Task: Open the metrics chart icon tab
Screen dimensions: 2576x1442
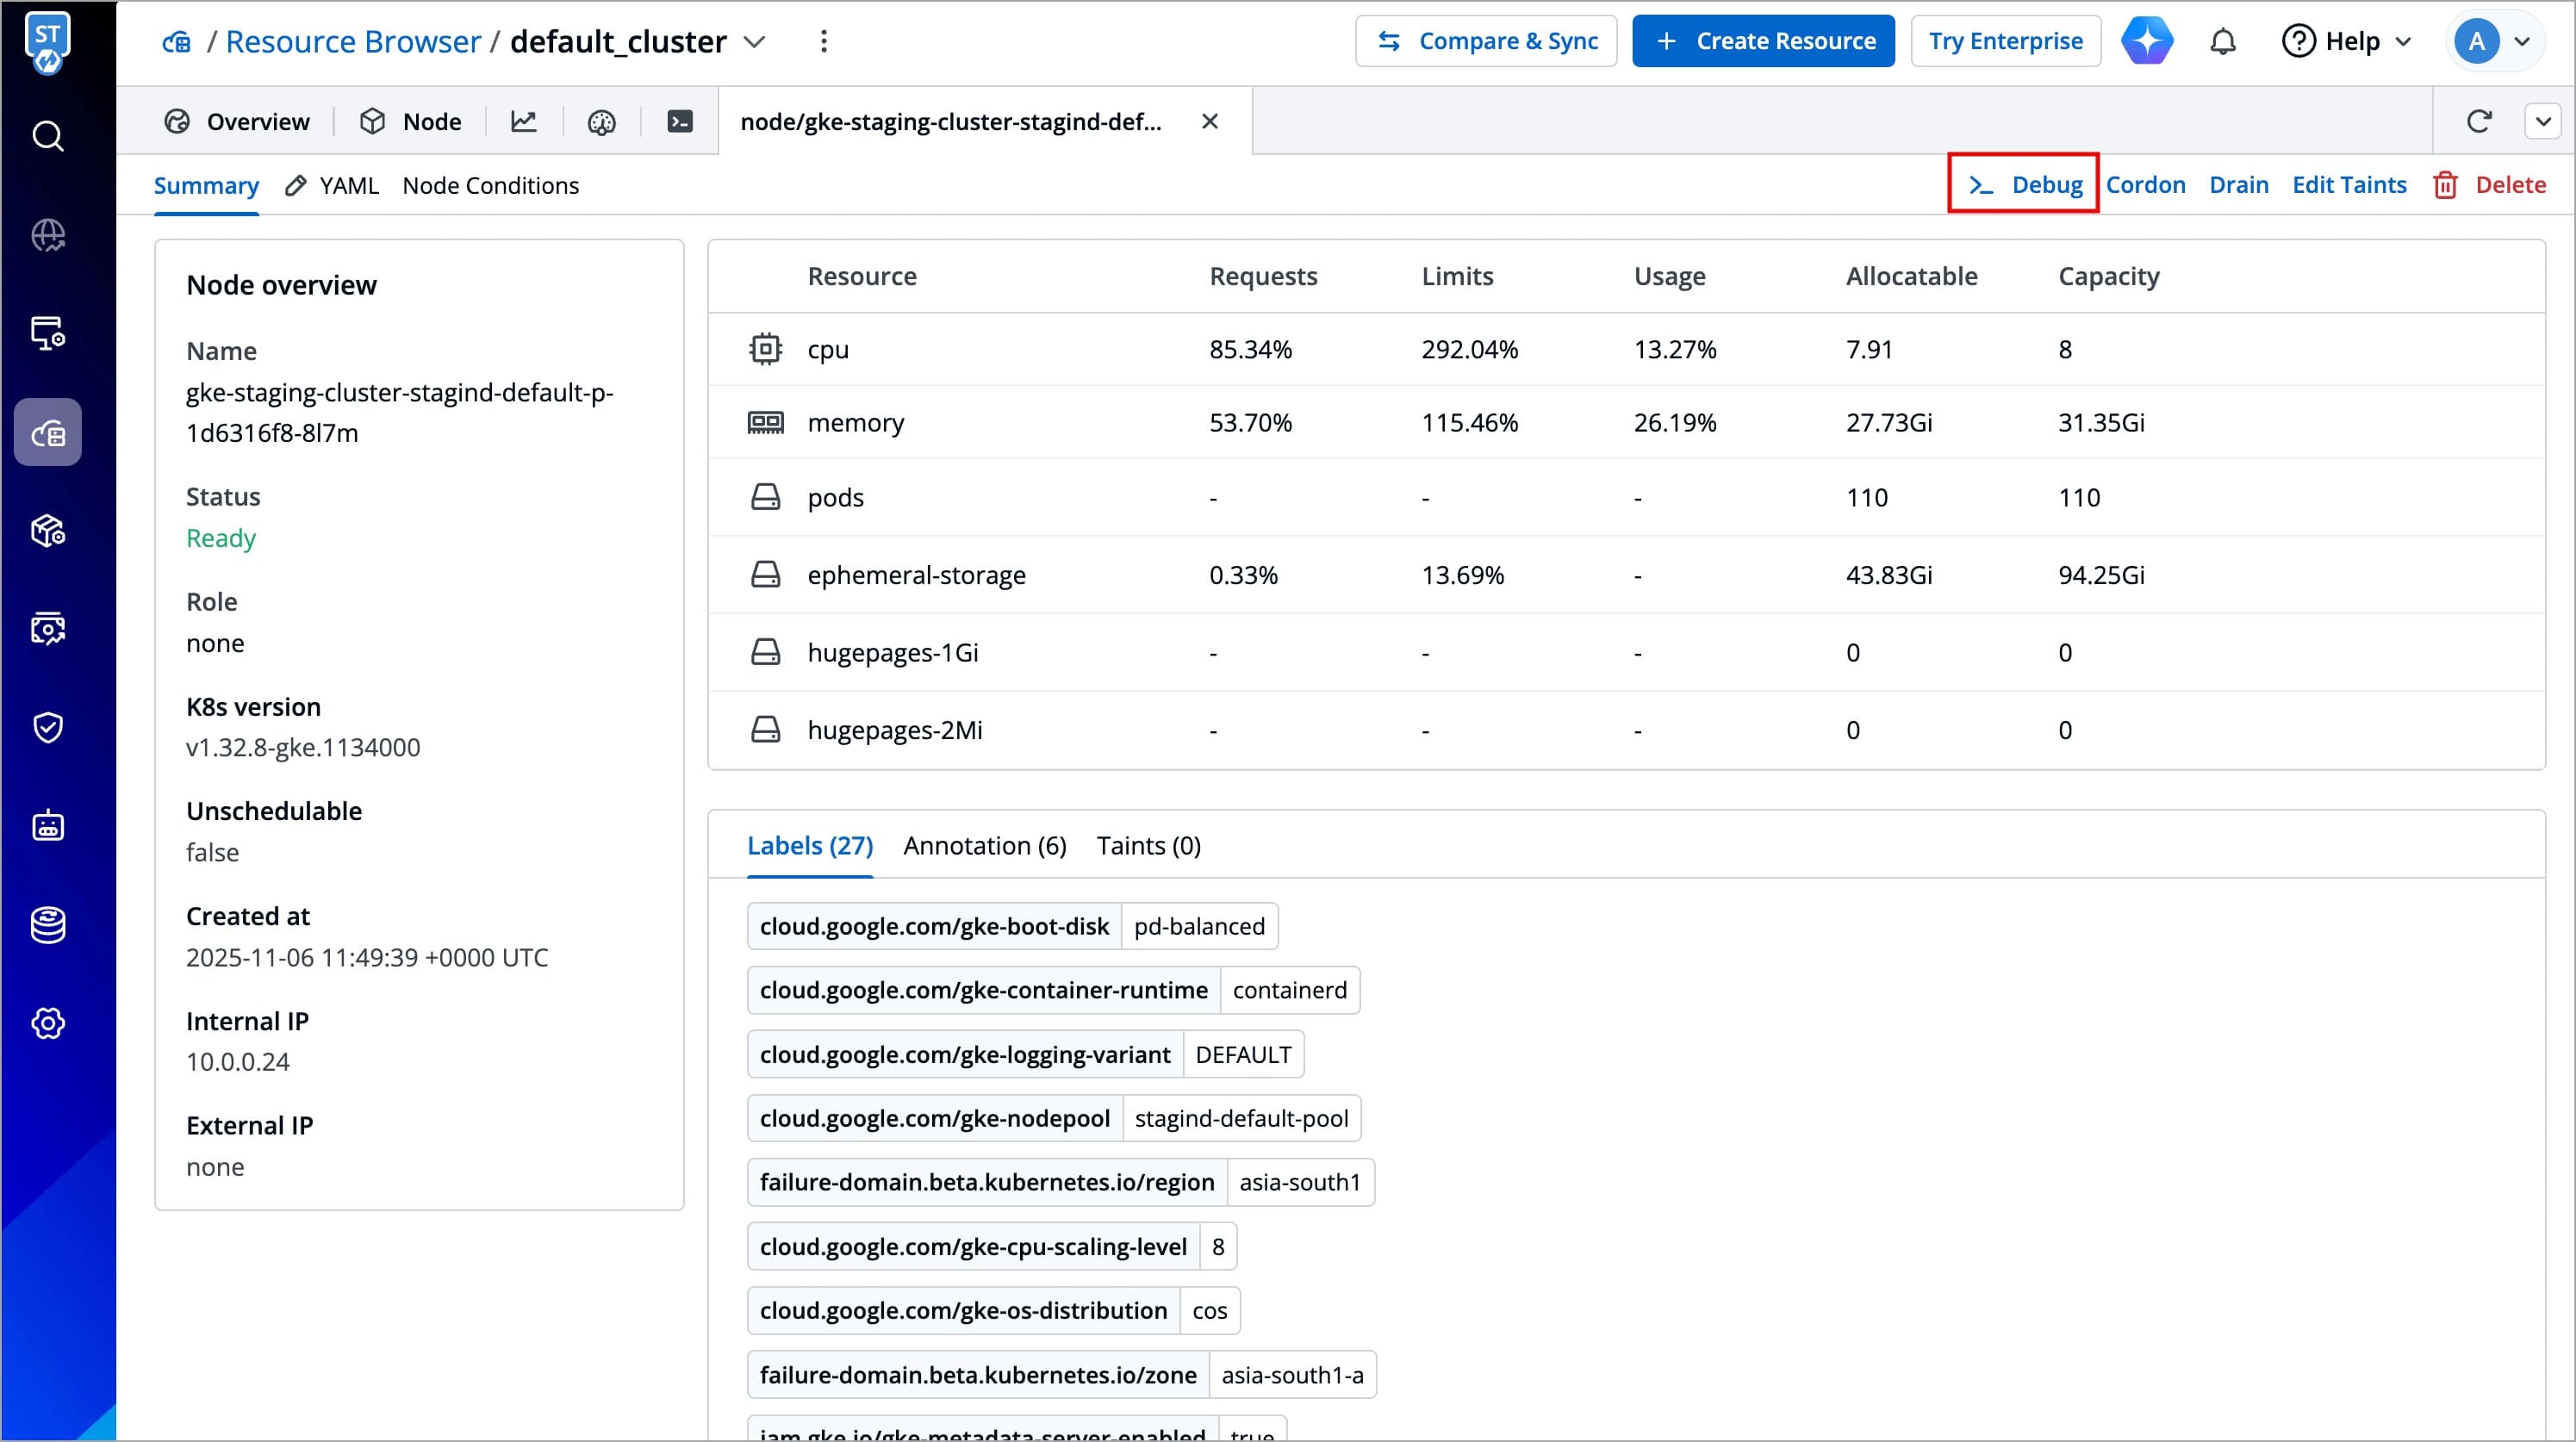Action: tap(524, 122)
